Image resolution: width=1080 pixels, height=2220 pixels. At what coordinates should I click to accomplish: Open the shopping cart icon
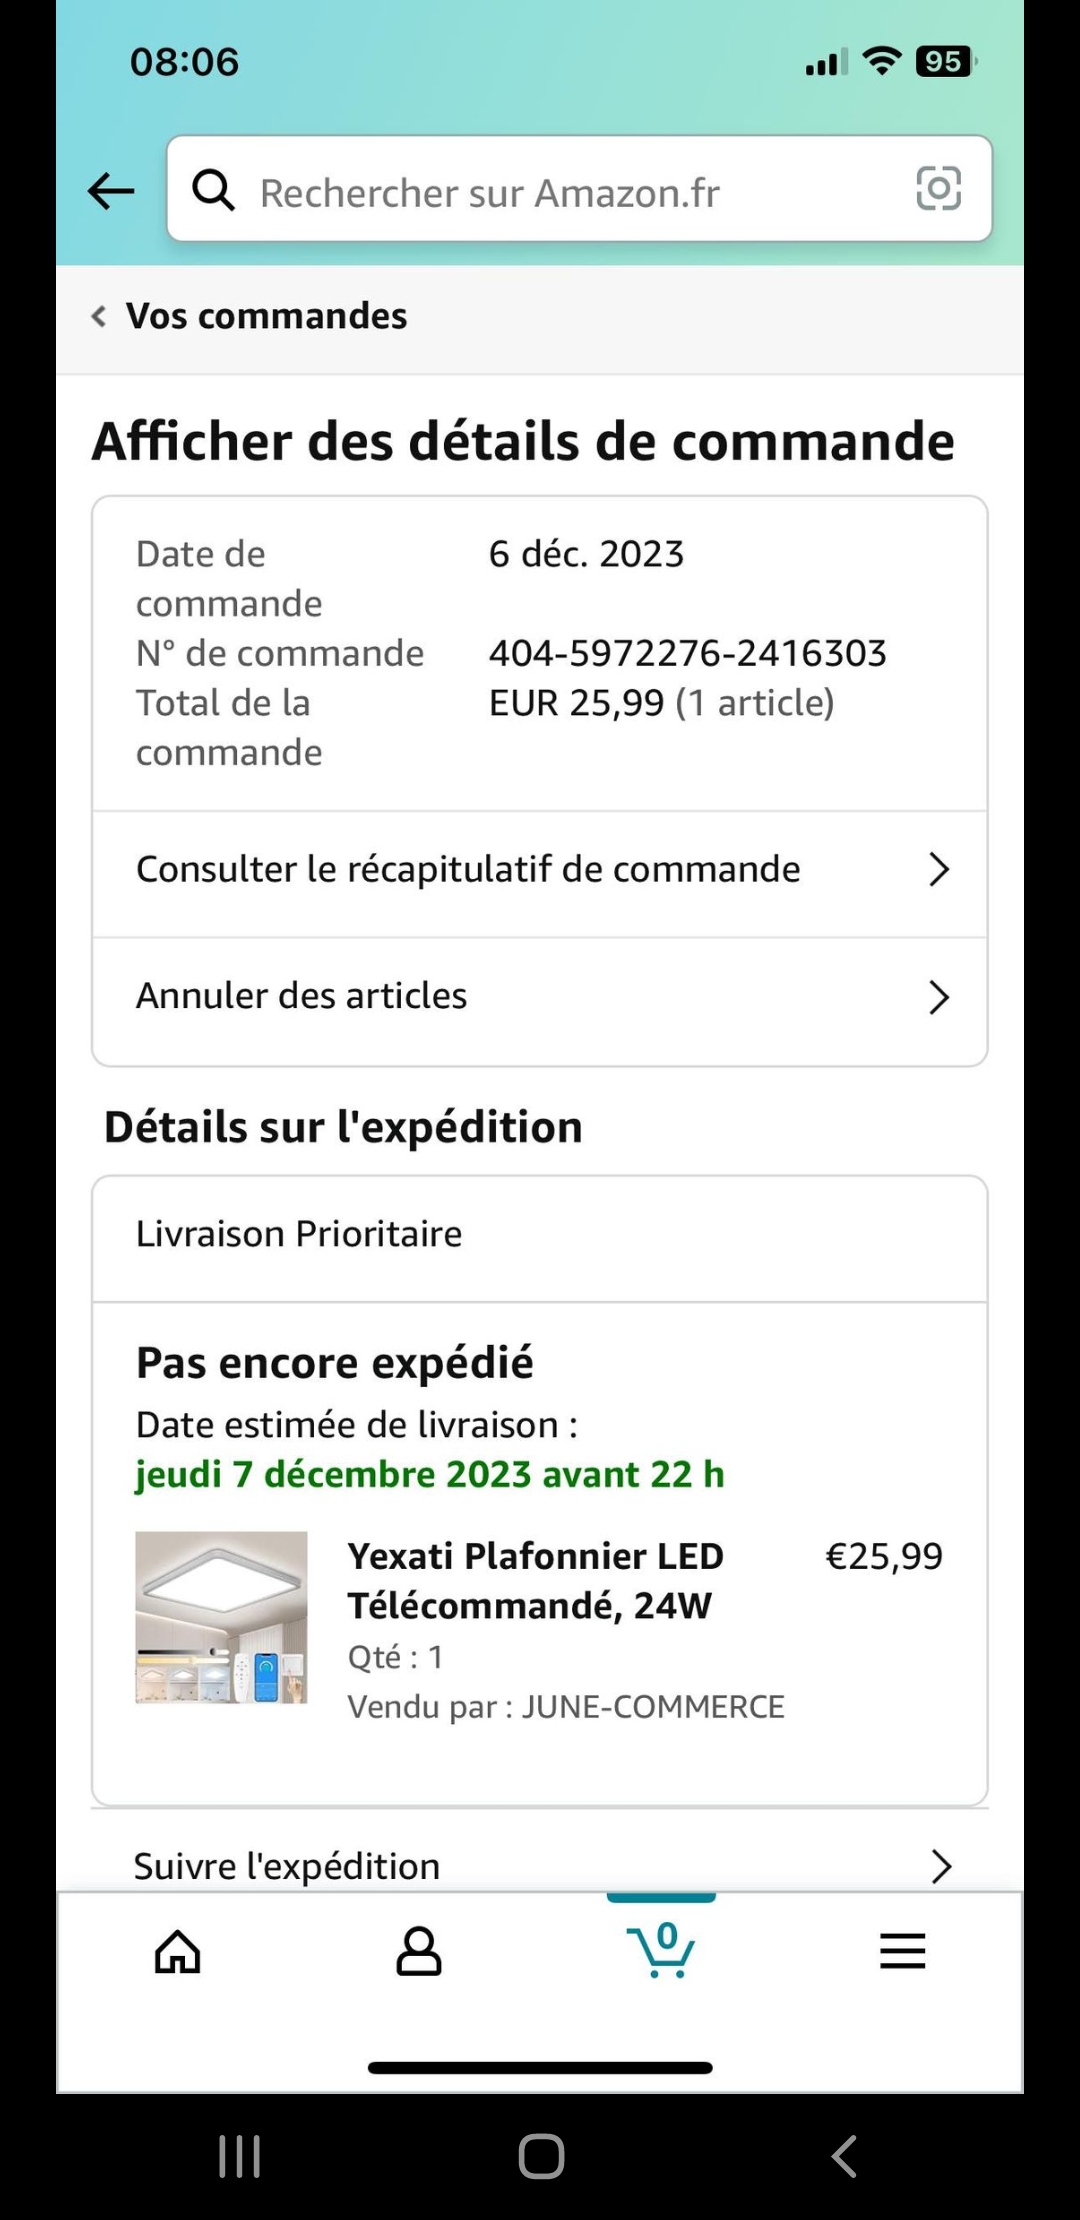[661, 1951]
